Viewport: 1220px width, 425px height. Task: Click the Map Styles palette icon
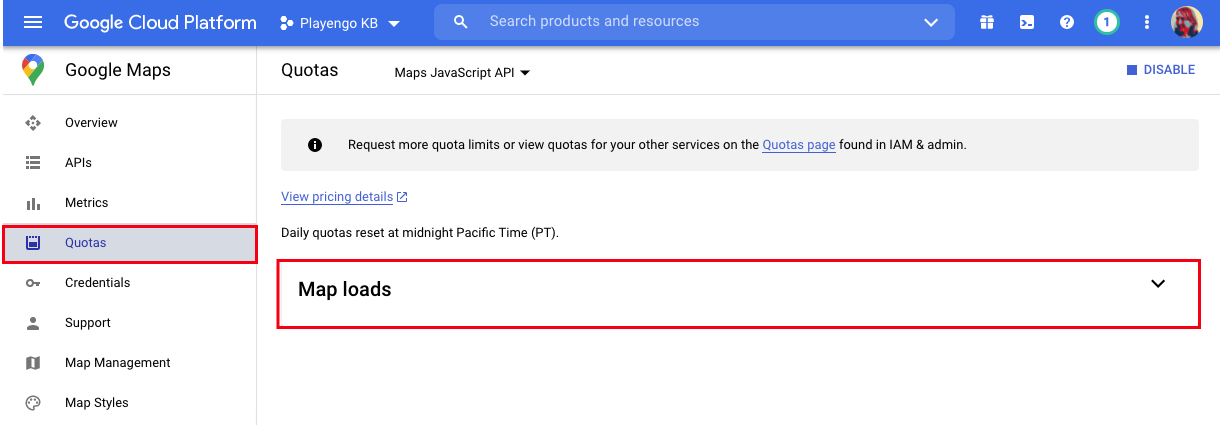tap(33, 403)
